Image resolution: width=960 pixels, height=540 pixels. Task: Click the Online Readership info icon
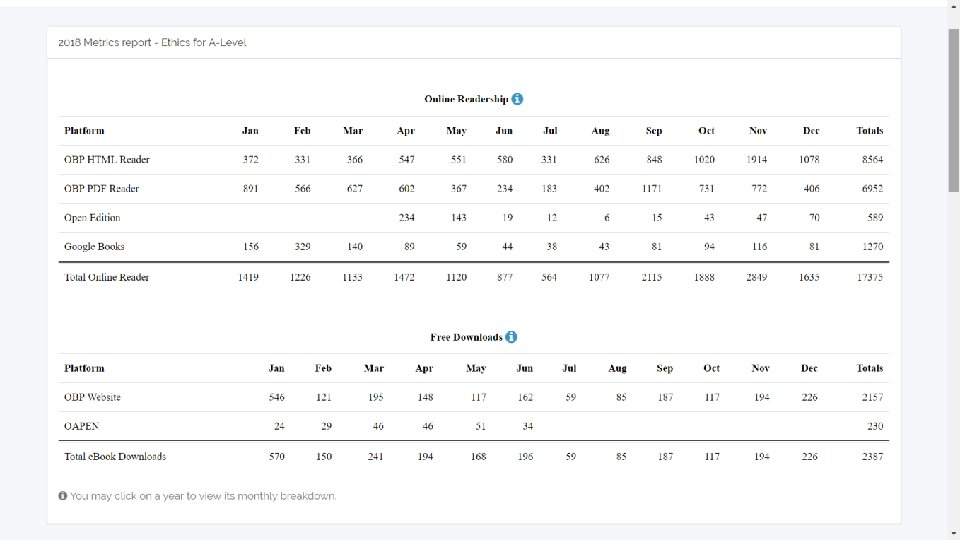(x=517, y=99)
